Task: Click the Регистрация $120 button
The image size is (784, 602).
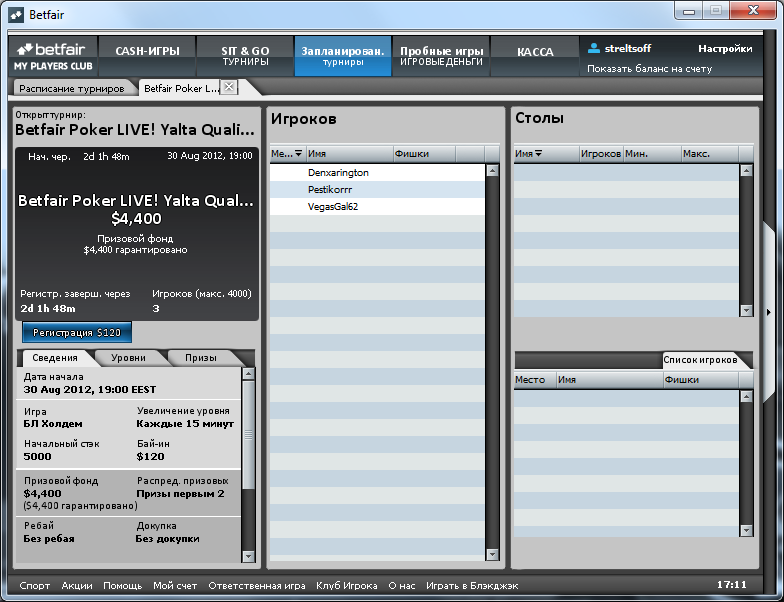Action: point(77,332)
